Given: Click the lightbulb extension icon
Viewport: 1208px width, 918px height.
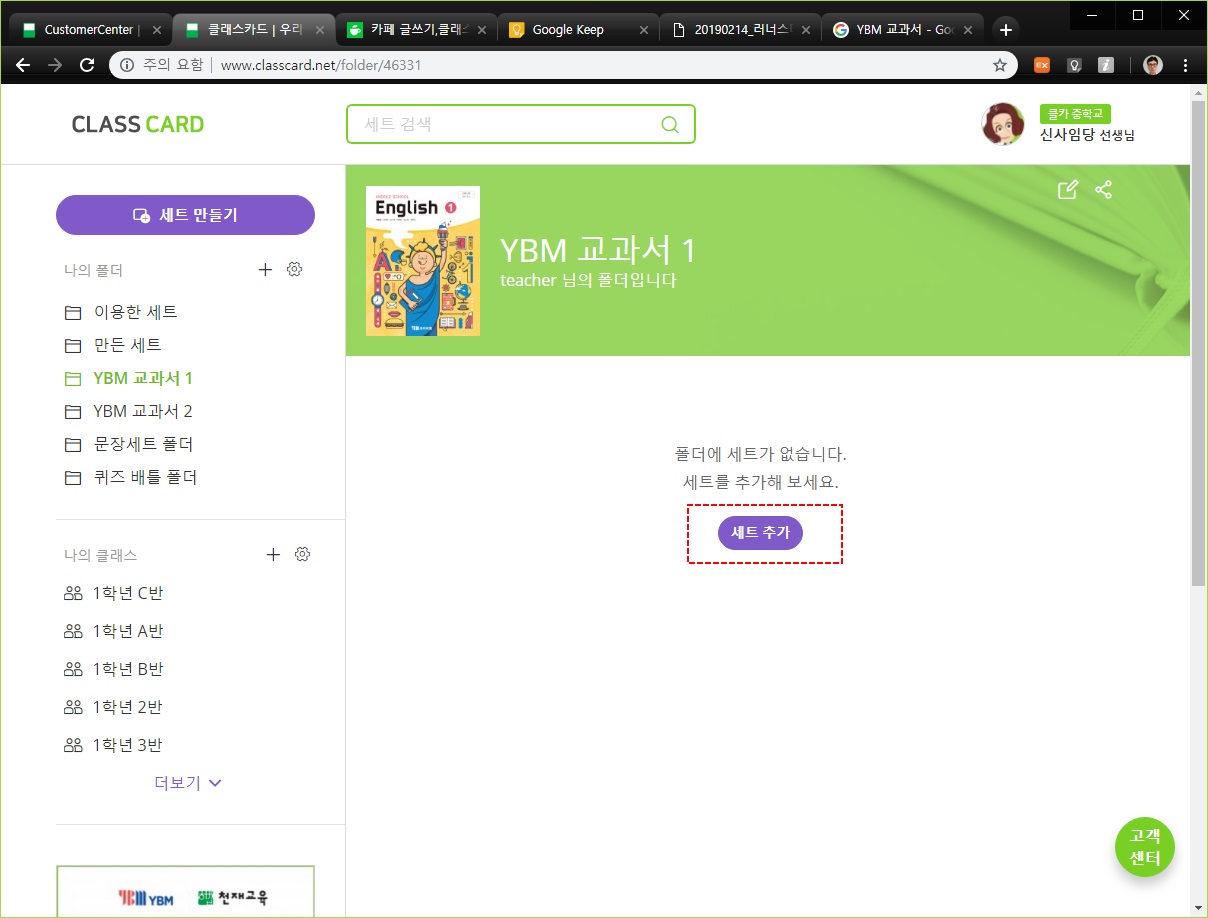Looking at the screenshot, I should [1074, 65].
